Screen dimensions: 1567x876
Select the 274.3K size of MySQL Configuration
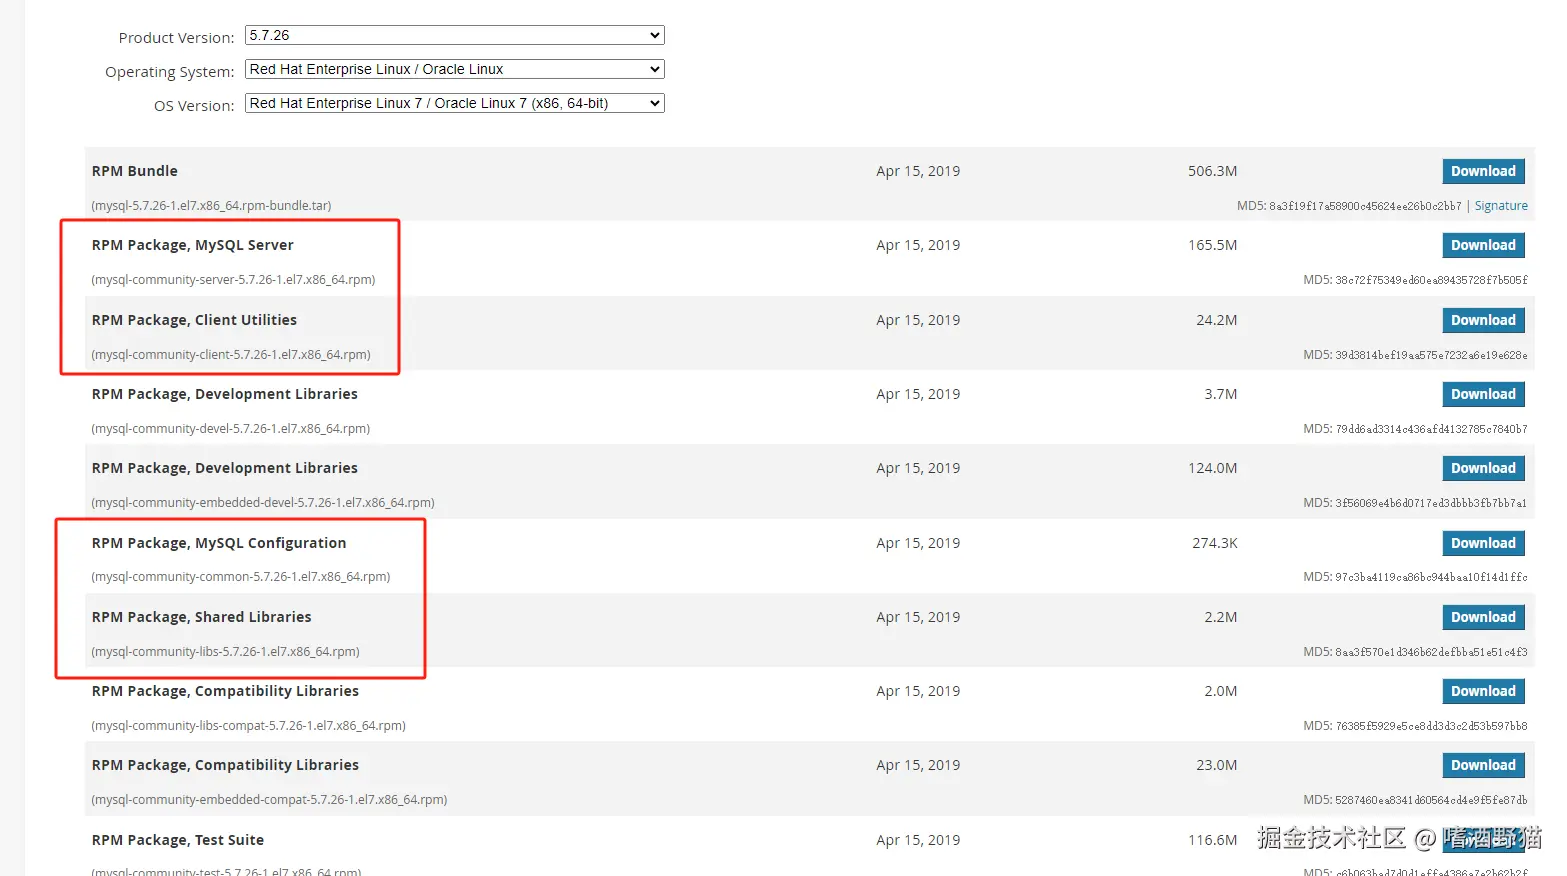point(1214,543)
